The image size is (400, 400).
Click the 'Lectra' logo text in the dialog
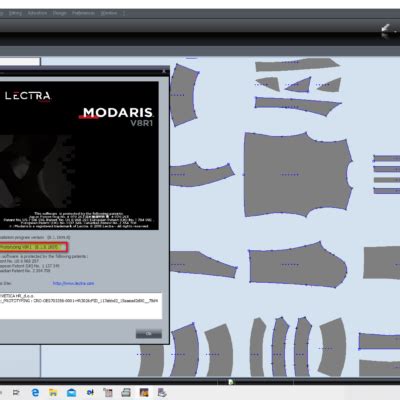point(28,96)
